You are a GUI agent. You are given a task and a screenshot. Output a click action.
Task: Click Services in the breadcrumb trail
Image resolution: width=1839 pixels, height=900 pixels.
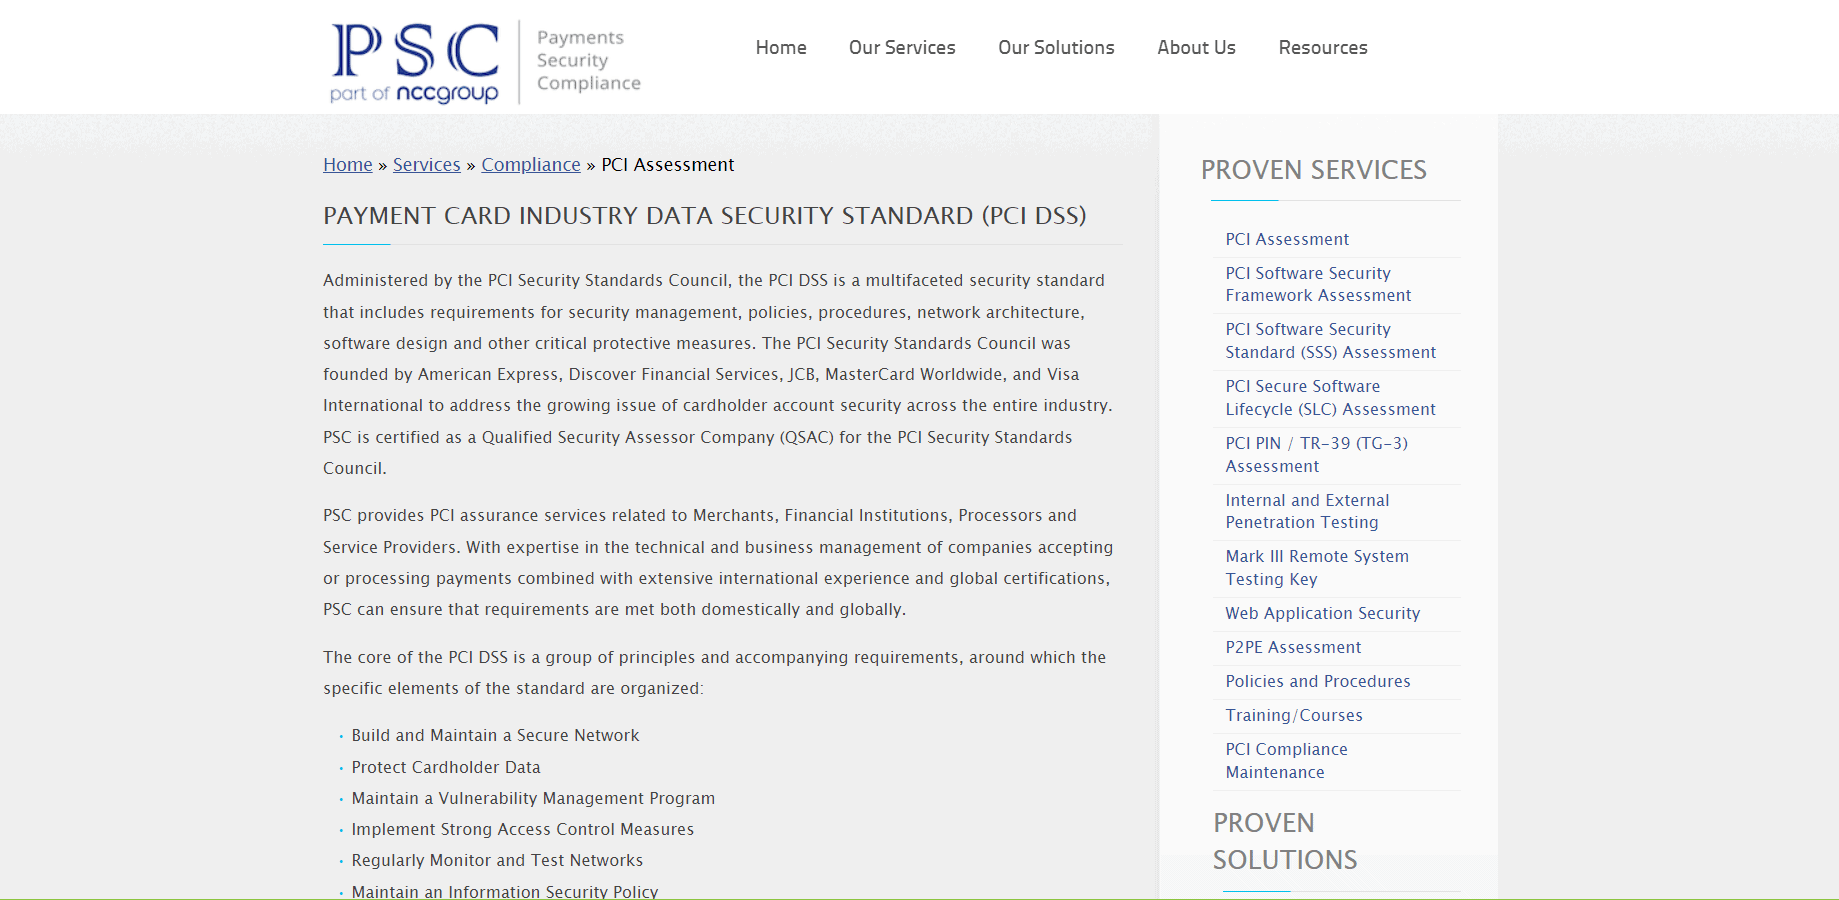click(426, 164)
